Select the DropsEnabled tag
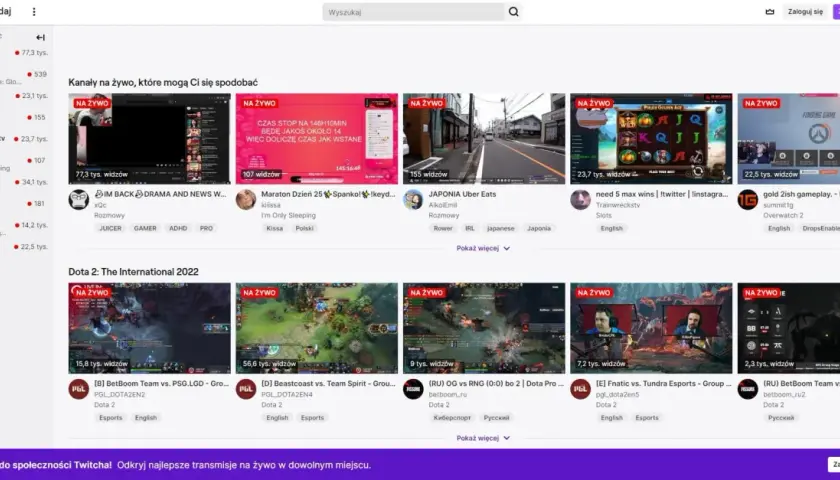840x480 pixels. click(821, 228)
